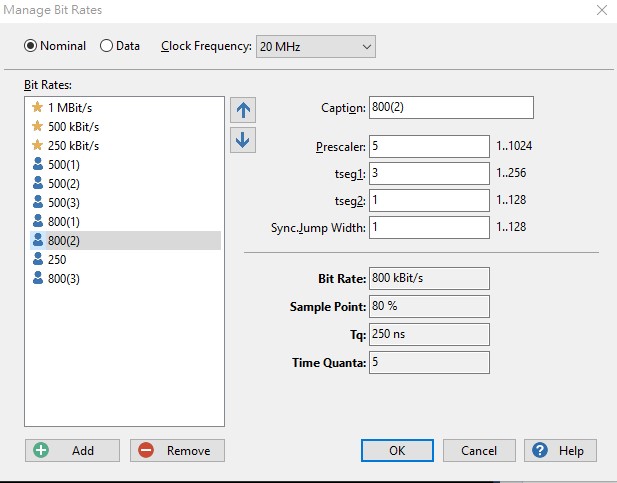Select the 500(3) list entry
This screenshot has width=617, height=483.
pyautogui.click(x=125, y=202)
